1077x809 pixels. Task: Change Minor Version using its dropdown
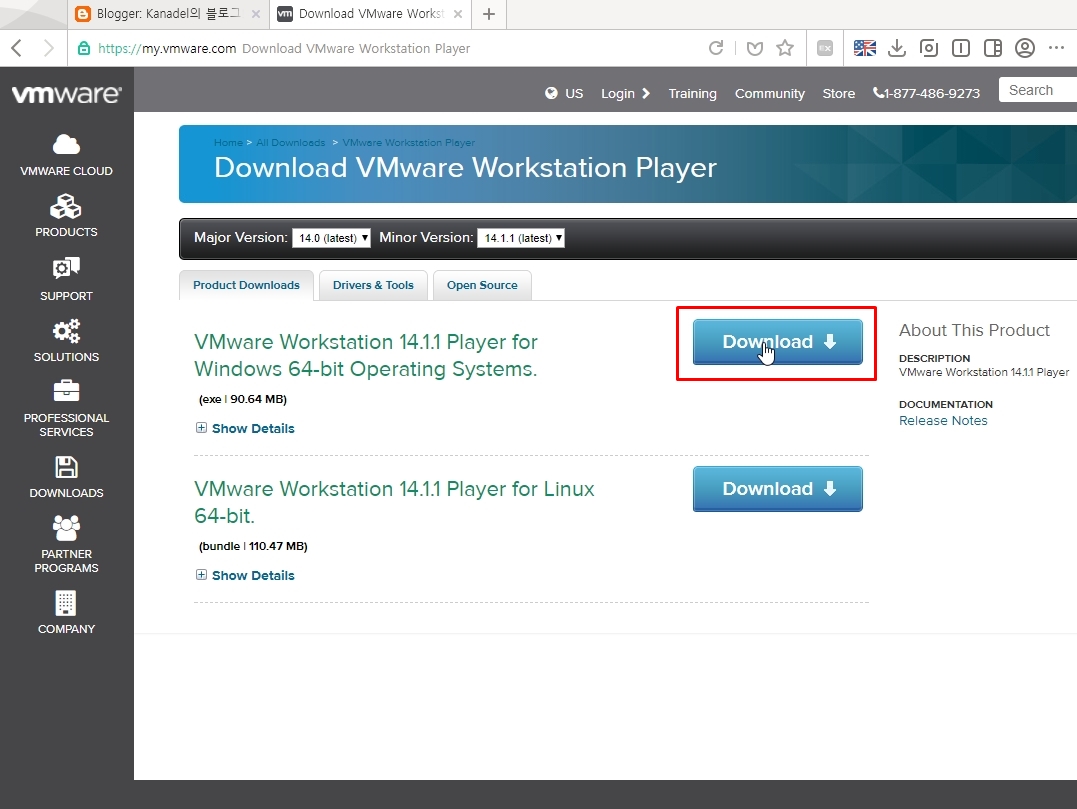(521, 238)
